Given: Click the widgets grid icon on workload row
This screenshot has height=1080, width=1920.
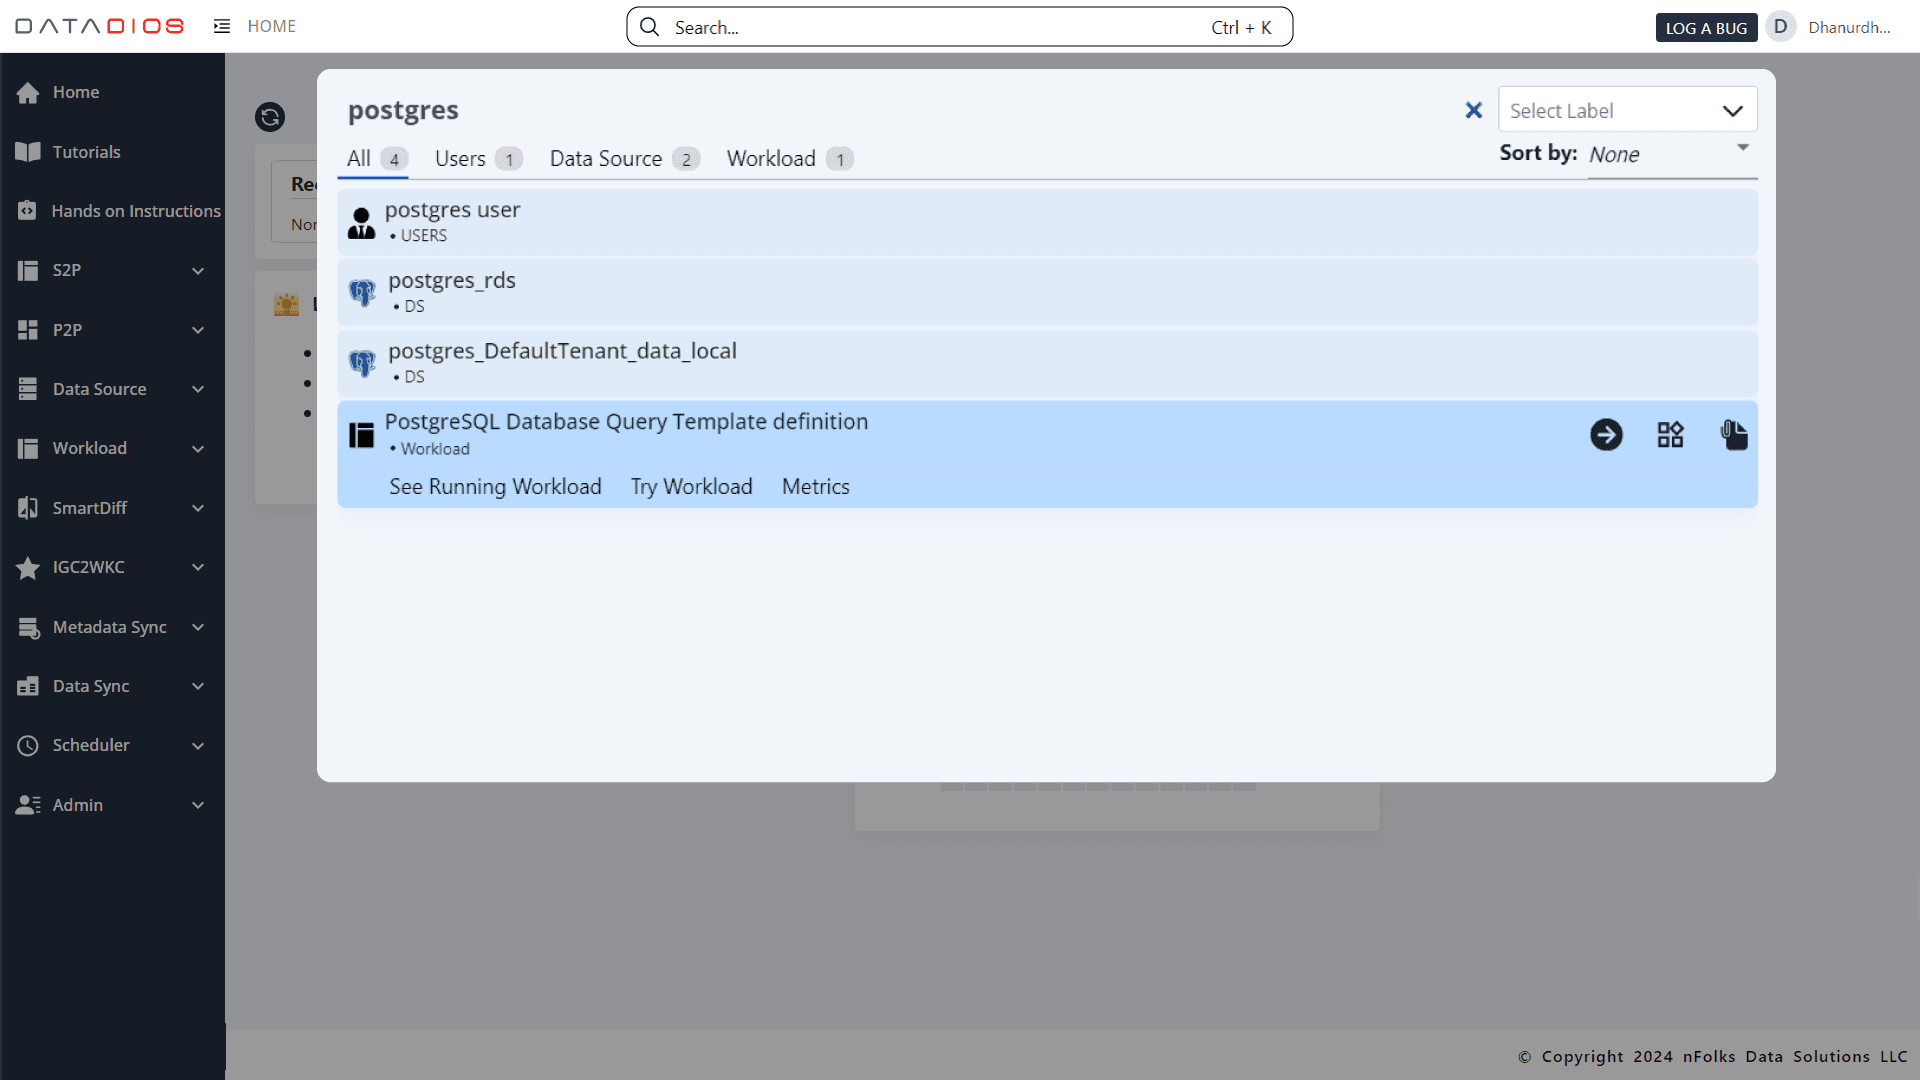Looking at the screenshot, I should [1670, 435].
